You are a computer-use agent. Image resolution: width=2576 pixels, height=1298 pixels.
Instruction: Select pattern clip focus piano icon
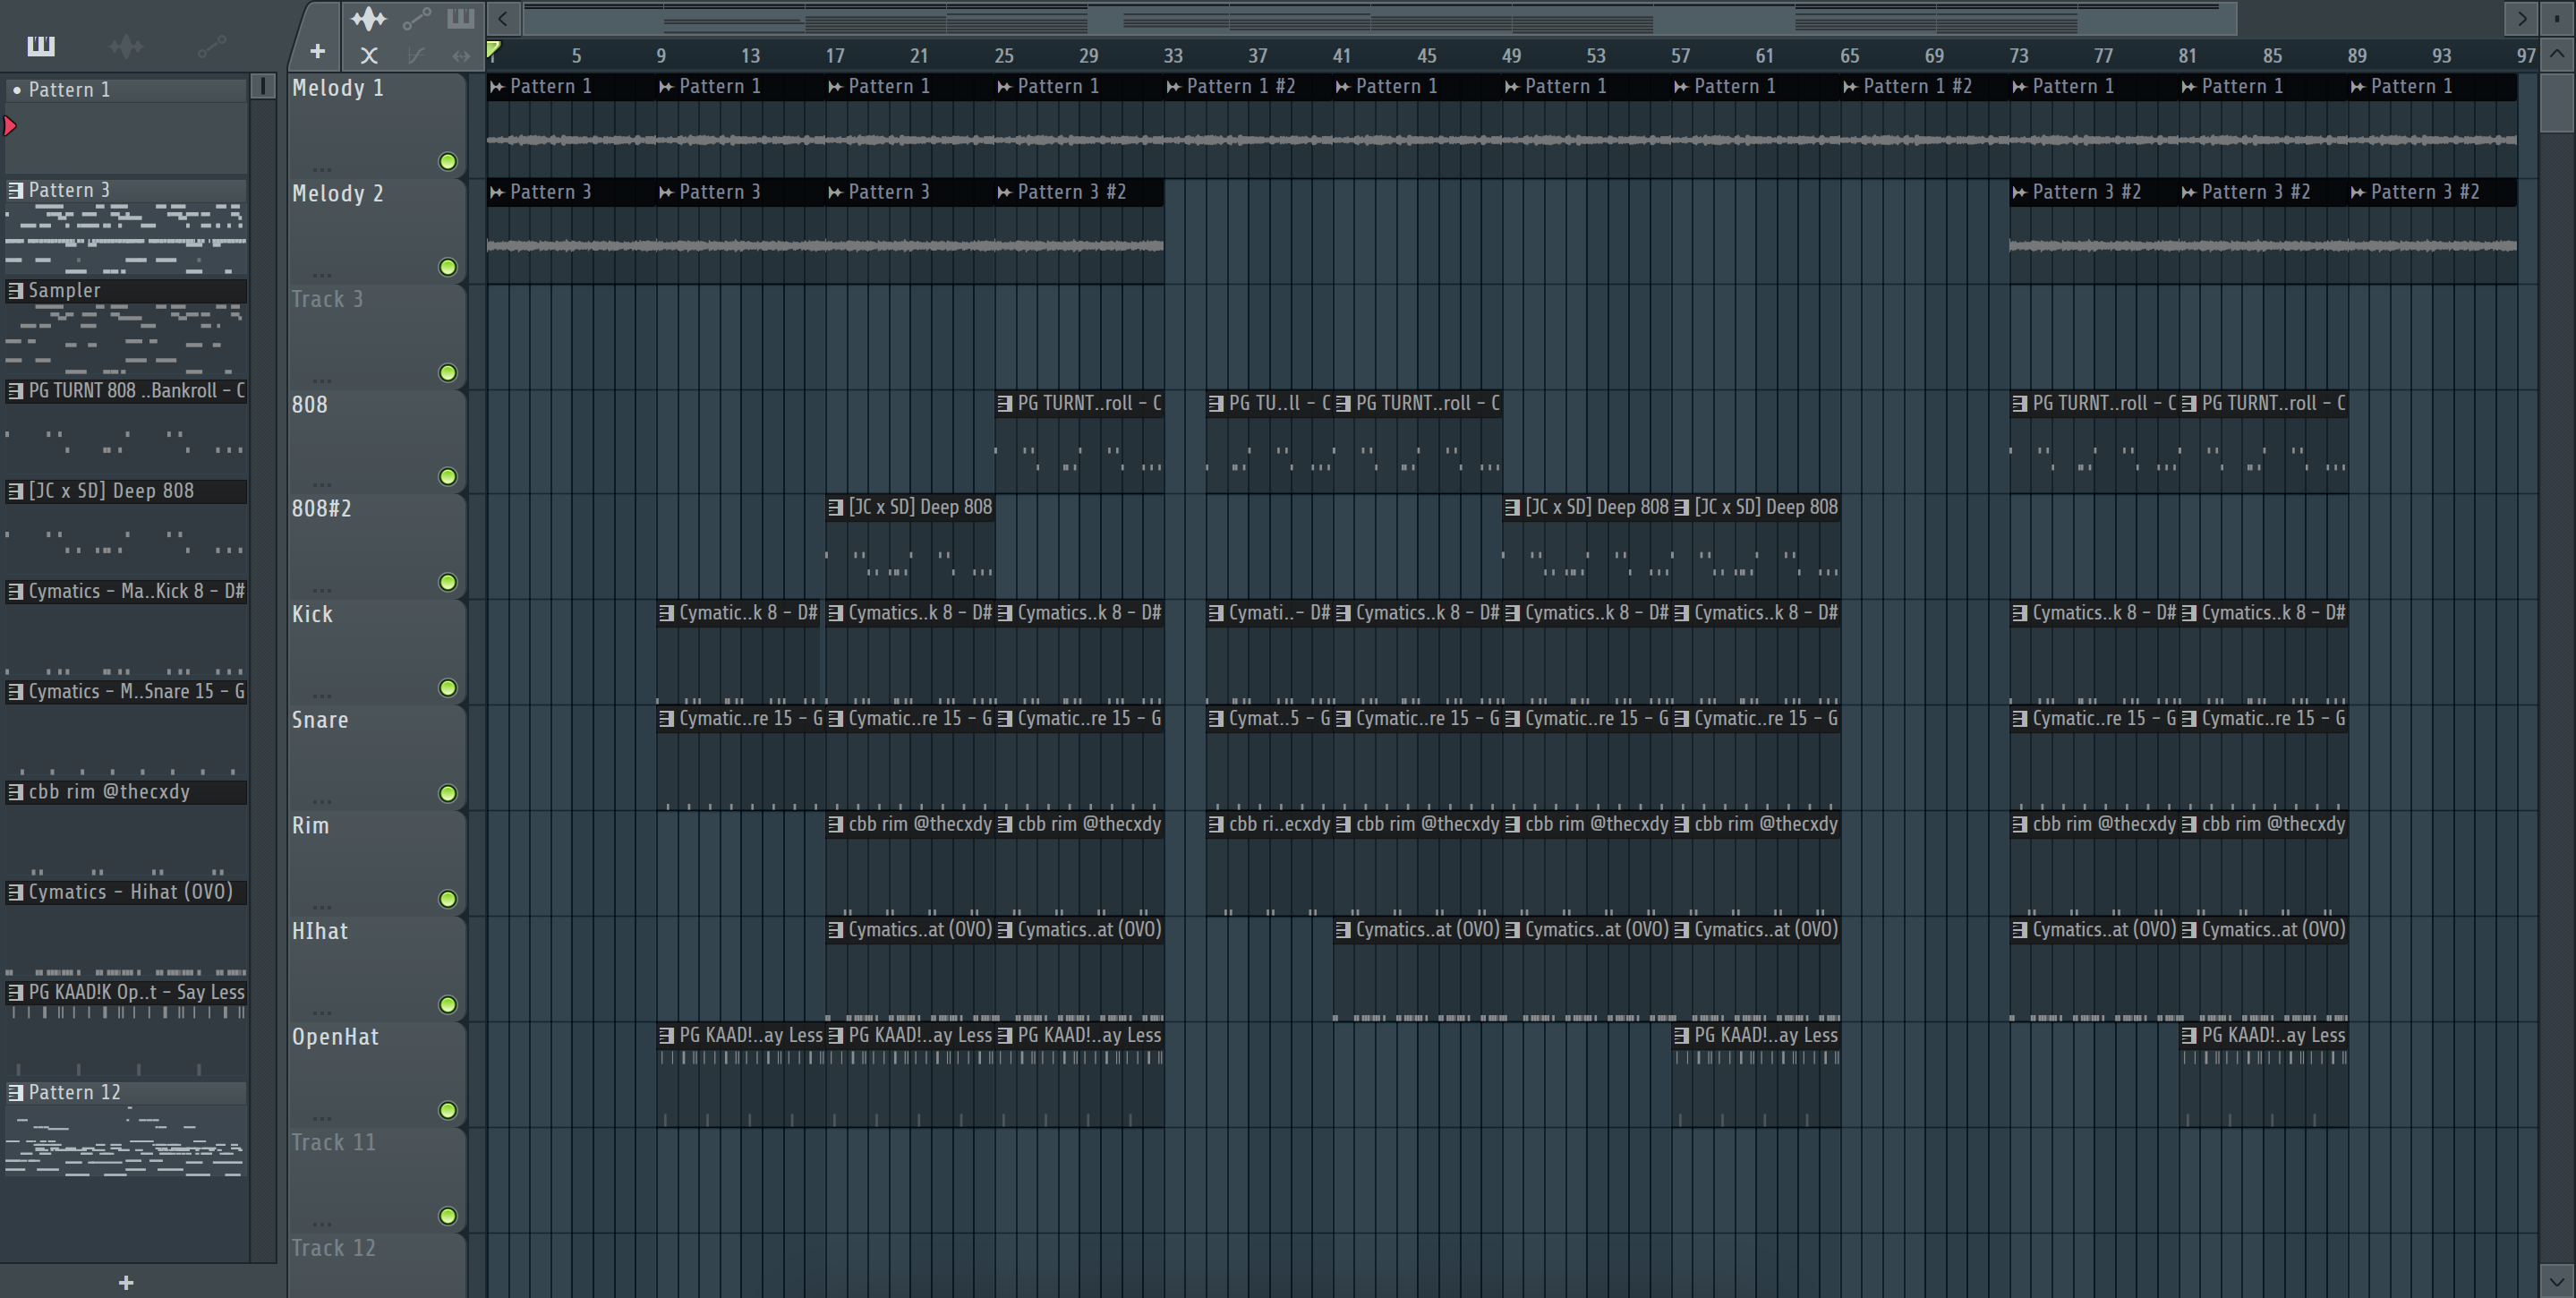click(x=460, y=18)
